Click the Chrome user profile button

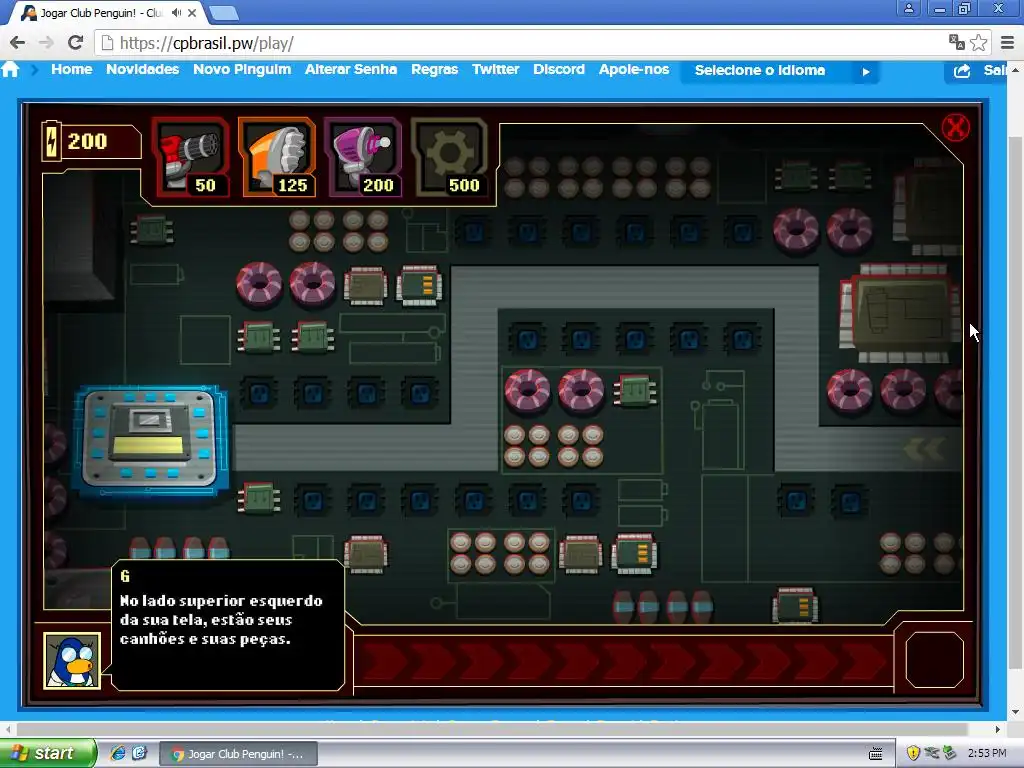(x=908, y=8)
